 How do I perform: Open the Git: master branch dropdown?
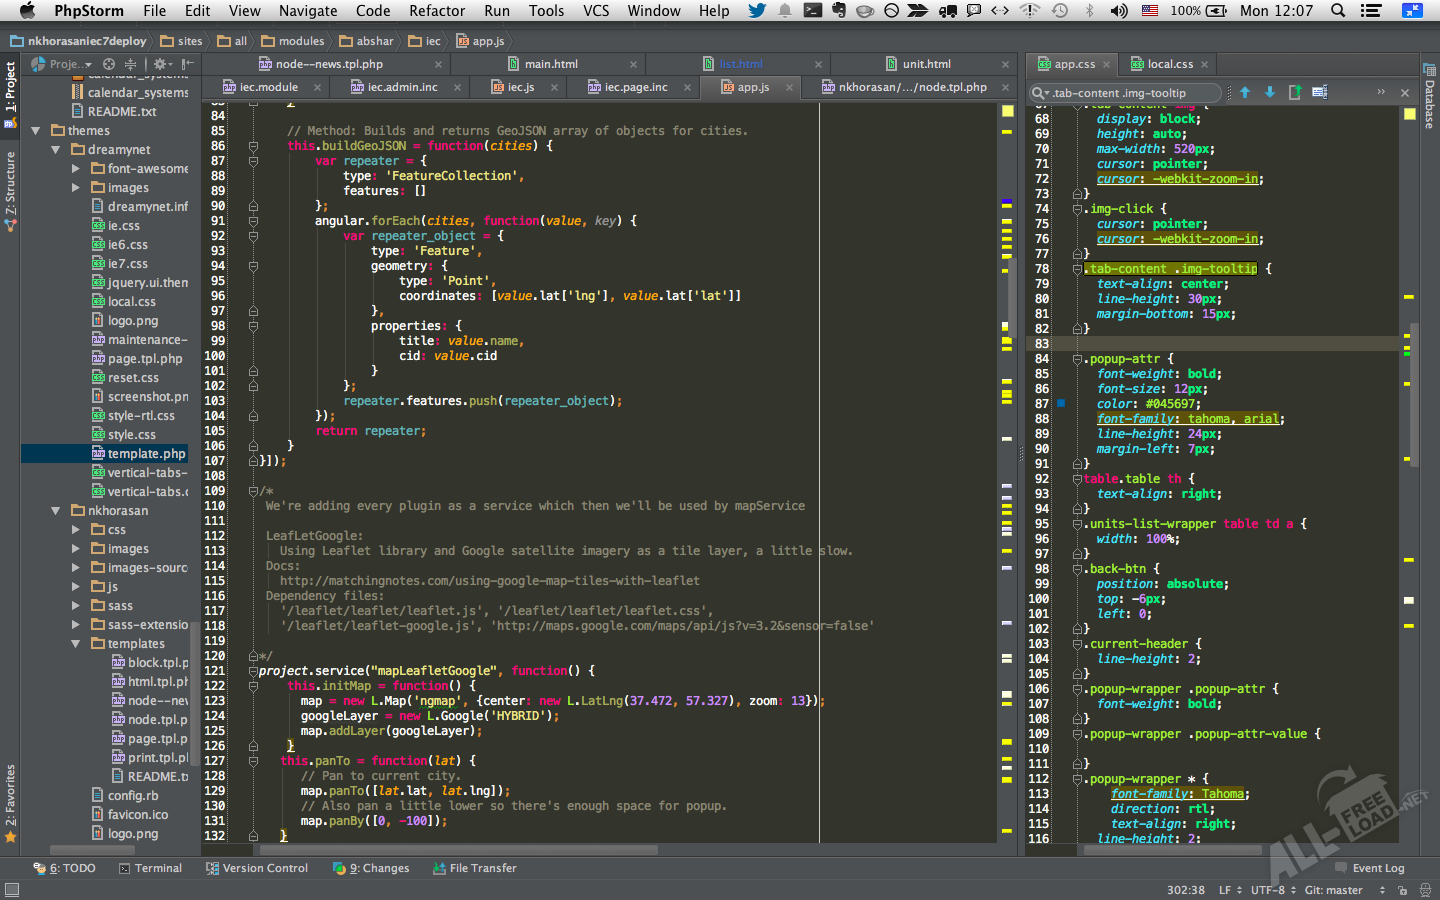[1333, 890]
